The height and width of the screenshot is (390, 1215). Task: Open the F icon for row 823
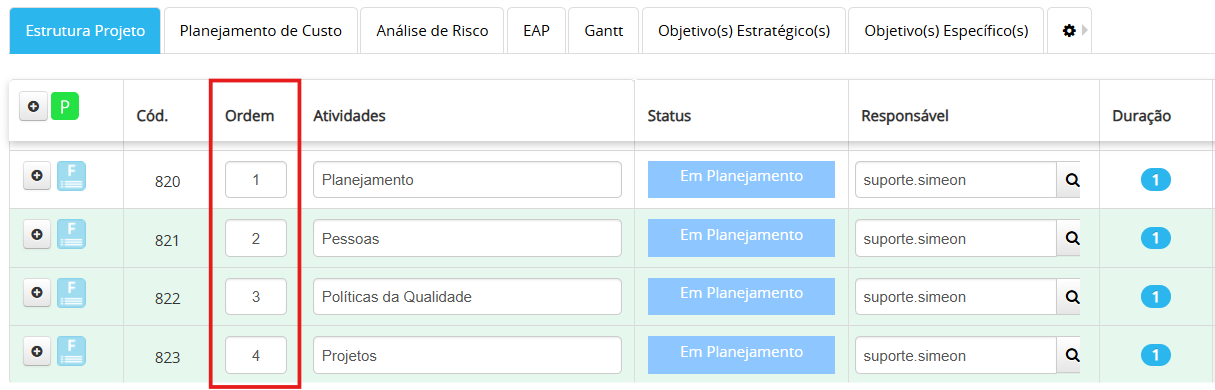coord(71,351)
